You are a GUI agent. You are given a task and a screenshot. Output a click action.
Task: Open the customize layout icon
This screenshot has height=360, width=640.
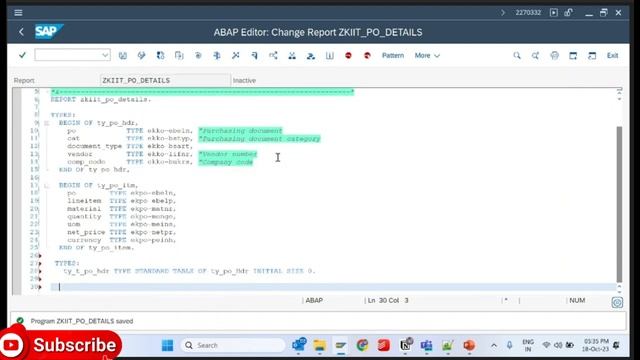point(592,56)
